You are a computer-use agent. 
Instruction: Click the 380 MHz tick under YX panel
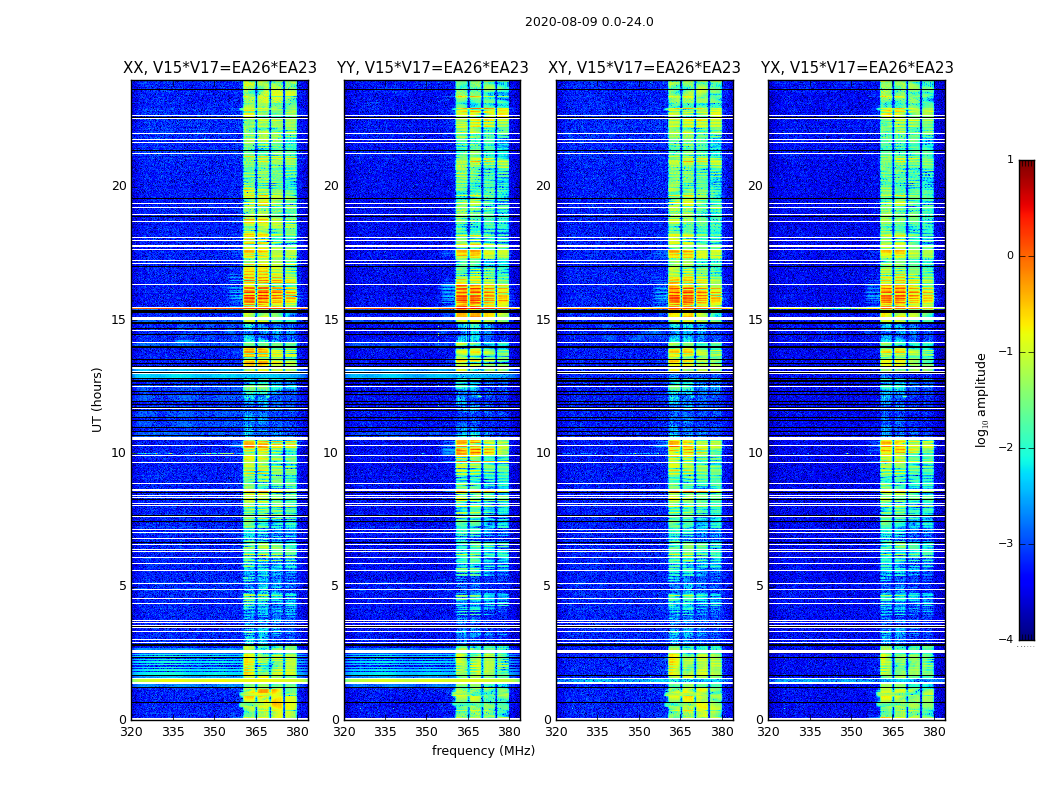(933, 732)
